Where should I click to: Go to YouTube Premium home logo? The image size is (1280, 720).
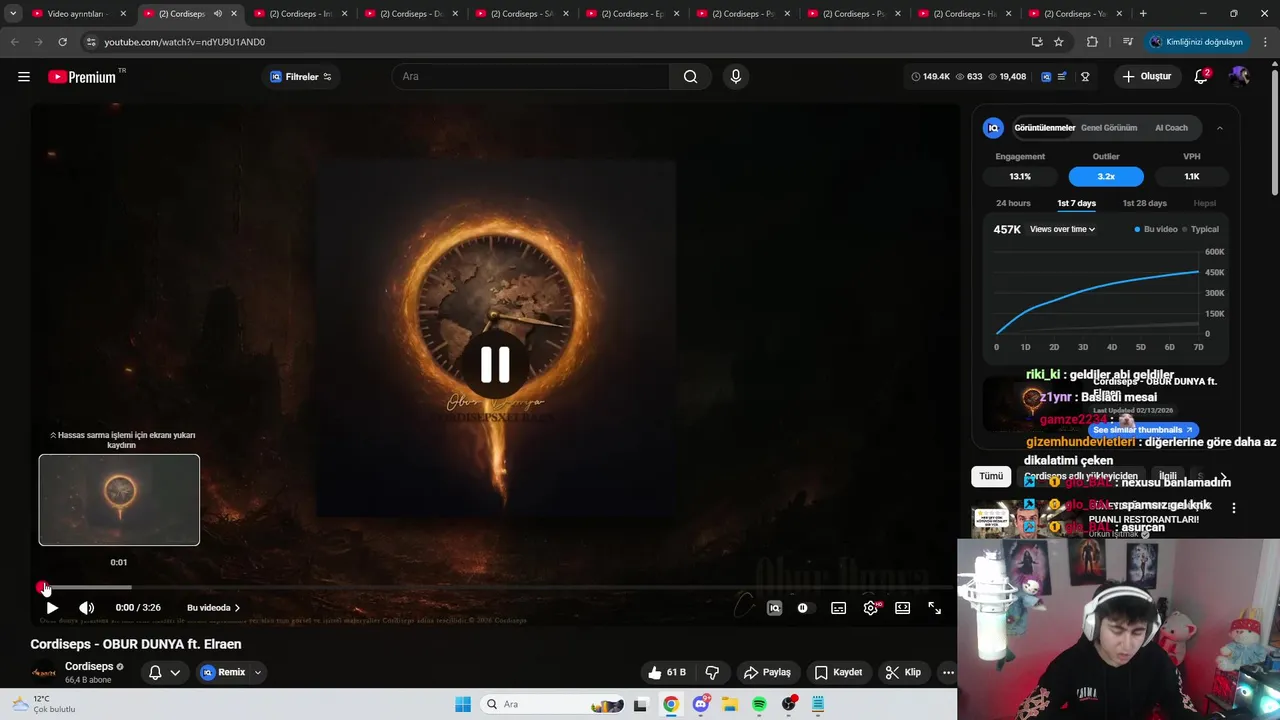(x=82, y=77)
